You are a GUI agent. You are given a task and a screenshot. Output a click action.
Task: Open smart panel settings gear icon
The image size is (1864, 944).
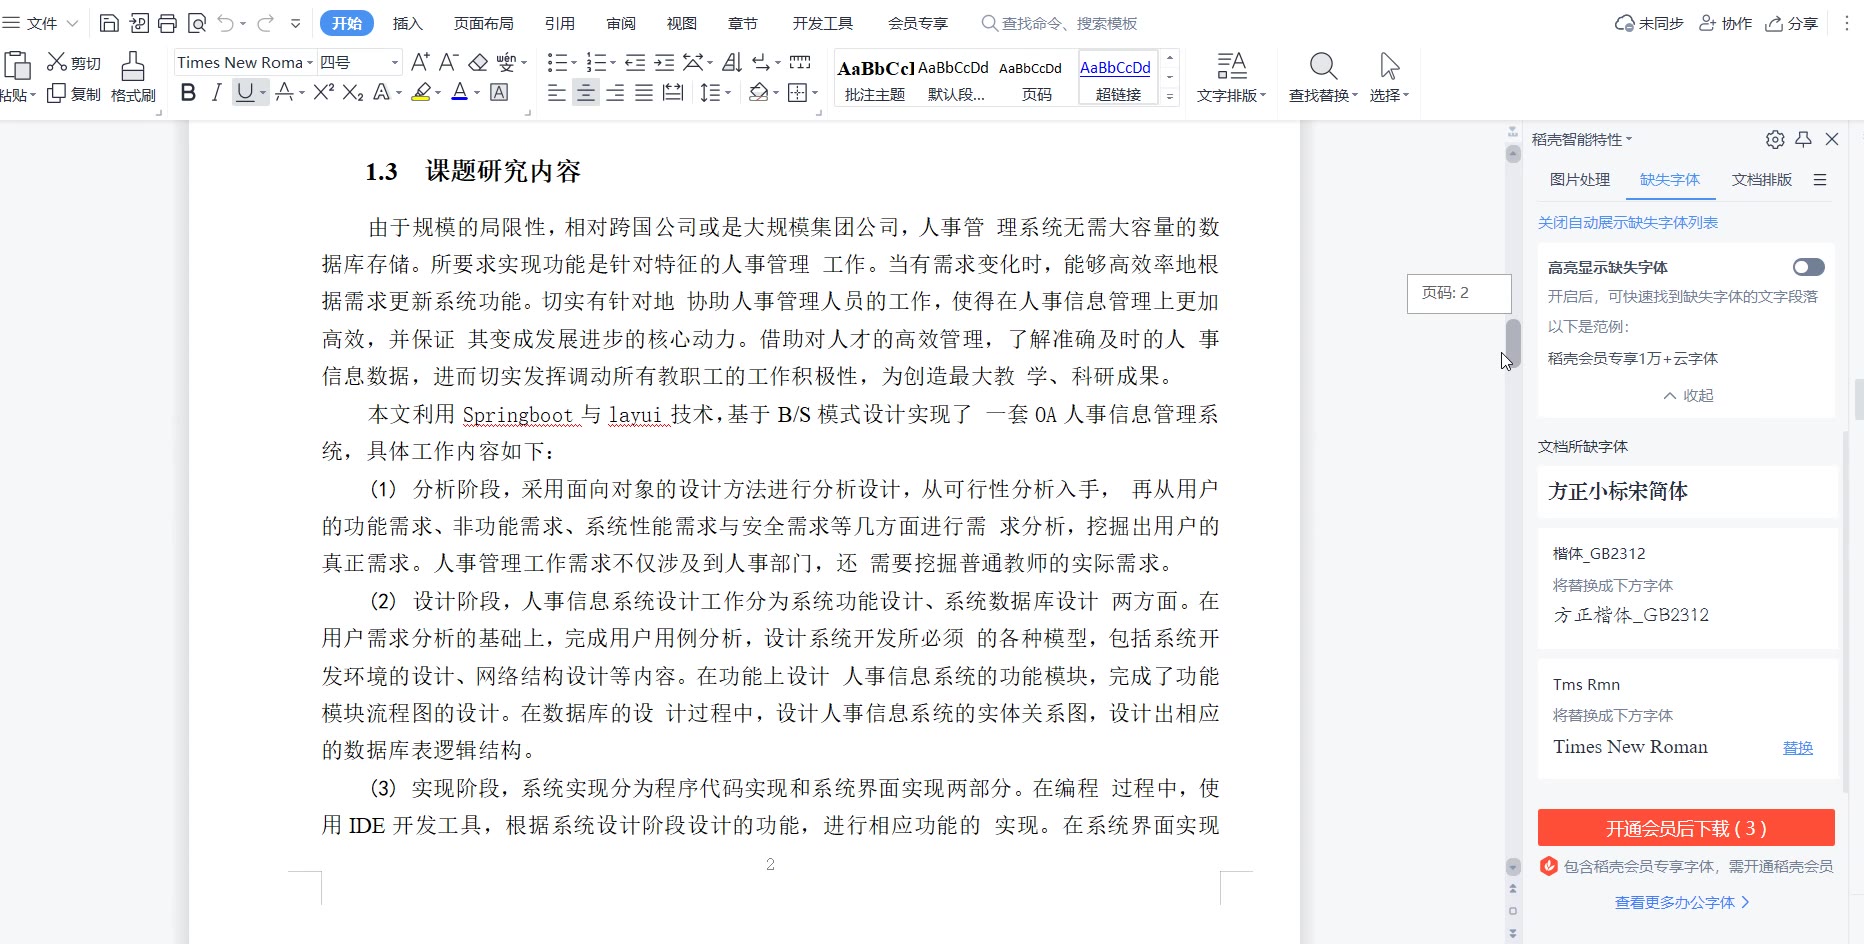pyautogui.click(x=1775, y=140)
